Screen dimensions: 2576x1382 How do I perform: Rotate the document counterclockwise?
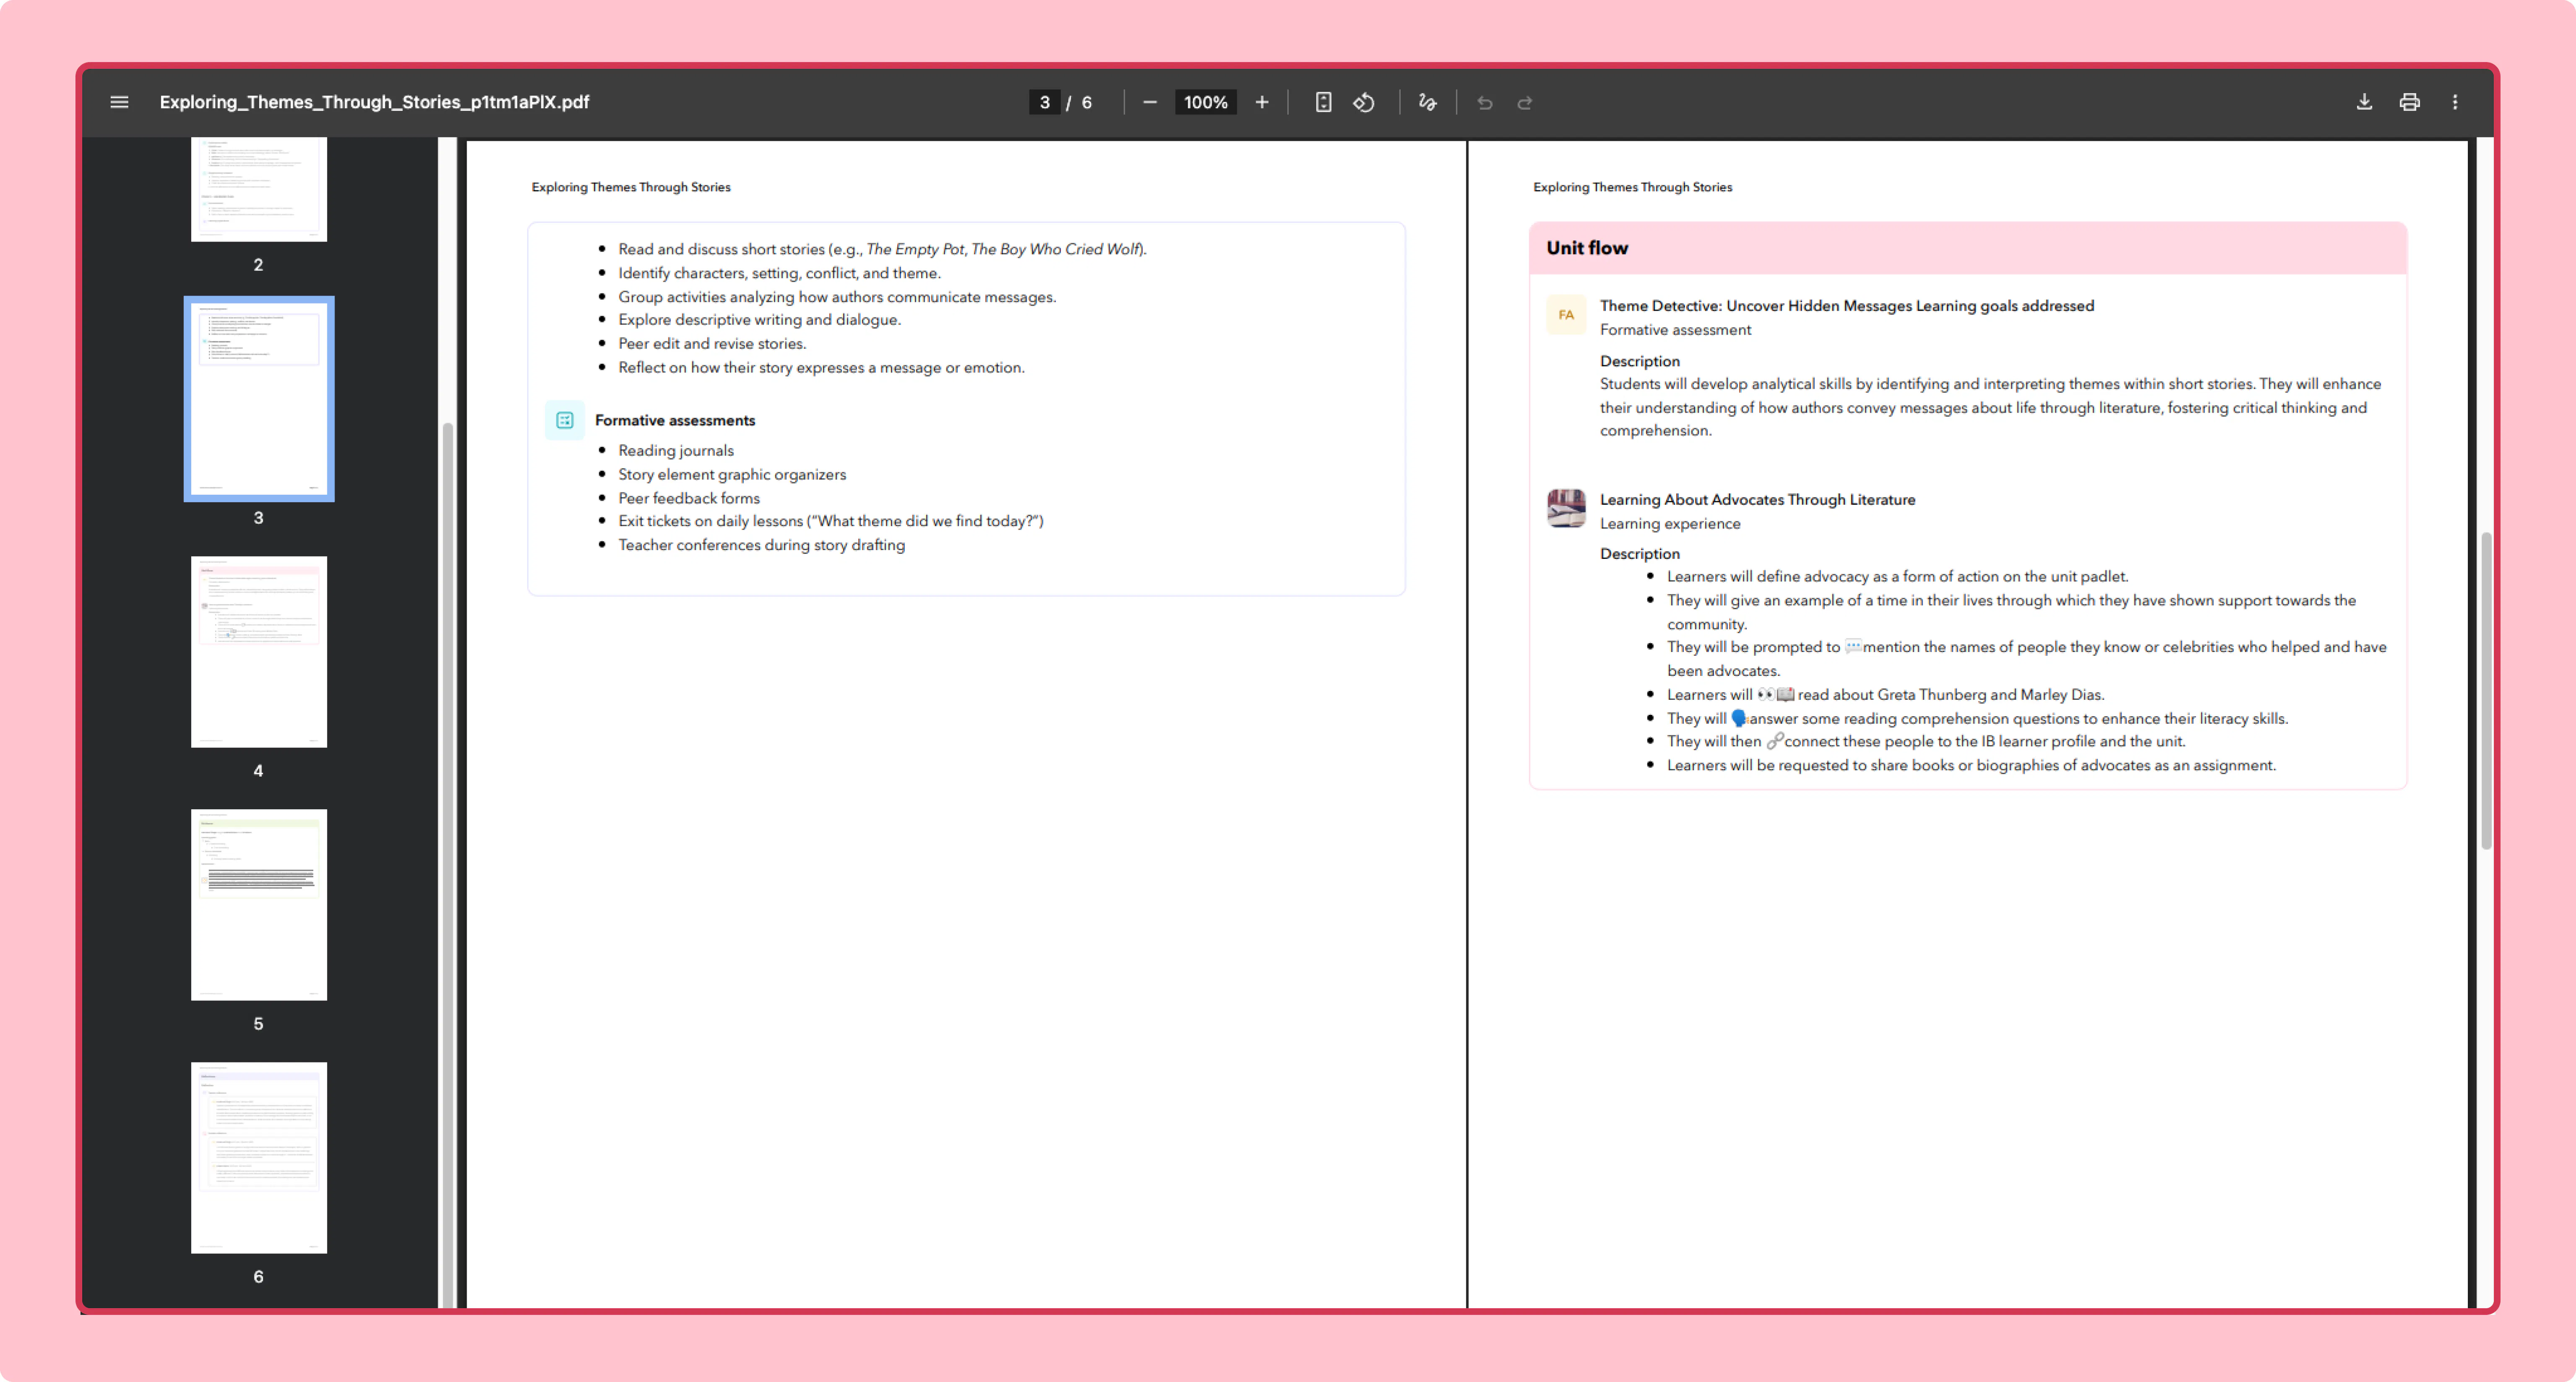pos(1364,102)
